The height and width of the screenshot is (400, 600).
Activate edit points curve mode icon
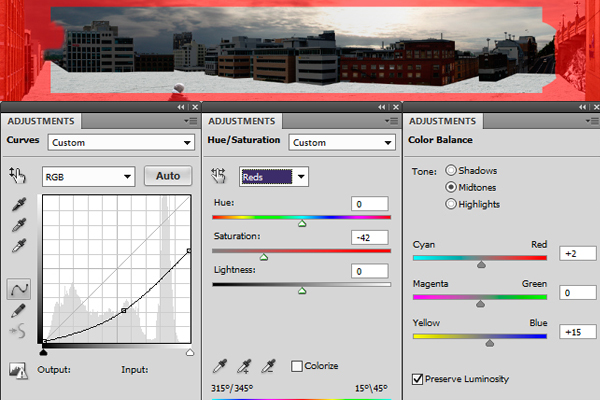(x=19, y=289)
